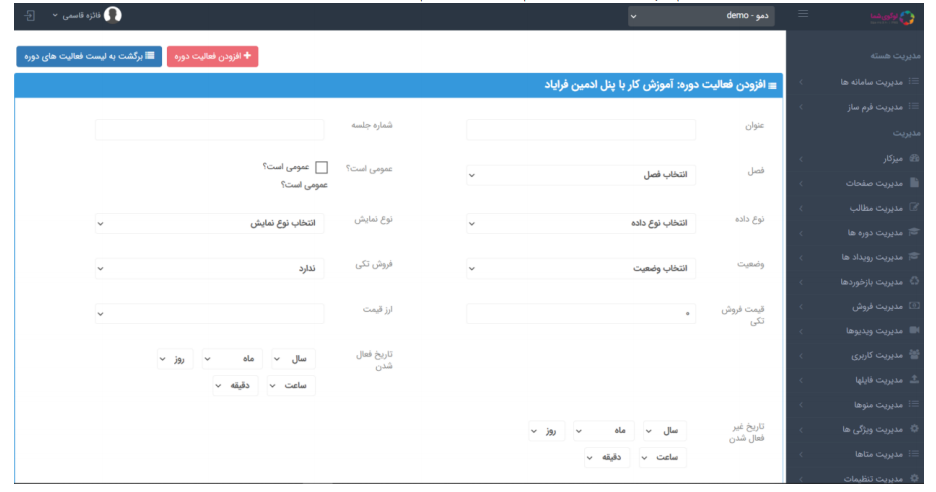This screenshot has width=936, height=492.
Task: Toggle the hamburger sidebar menu icon
Action: 803,14
